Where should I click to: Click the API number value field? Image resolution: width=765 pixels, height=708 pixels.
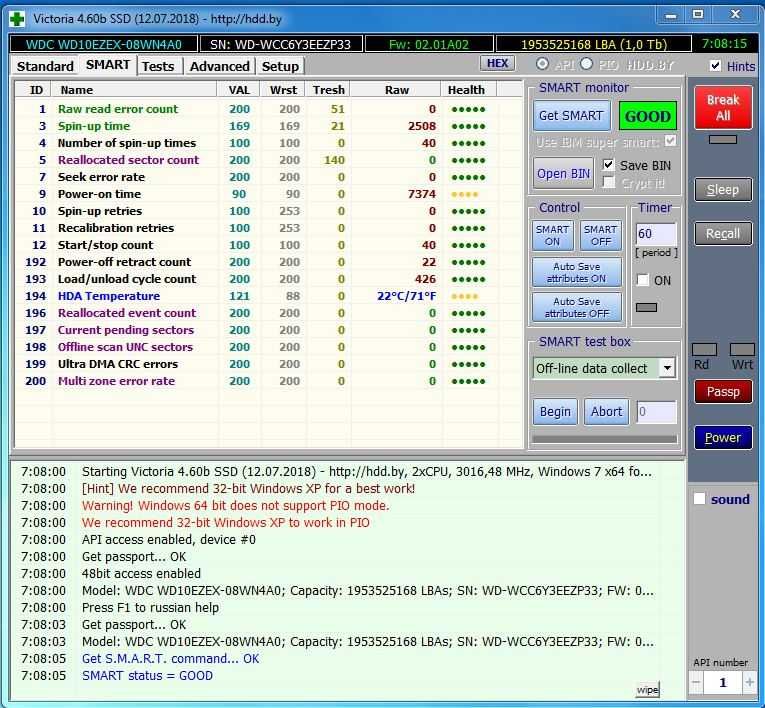[x=723, y=682]
